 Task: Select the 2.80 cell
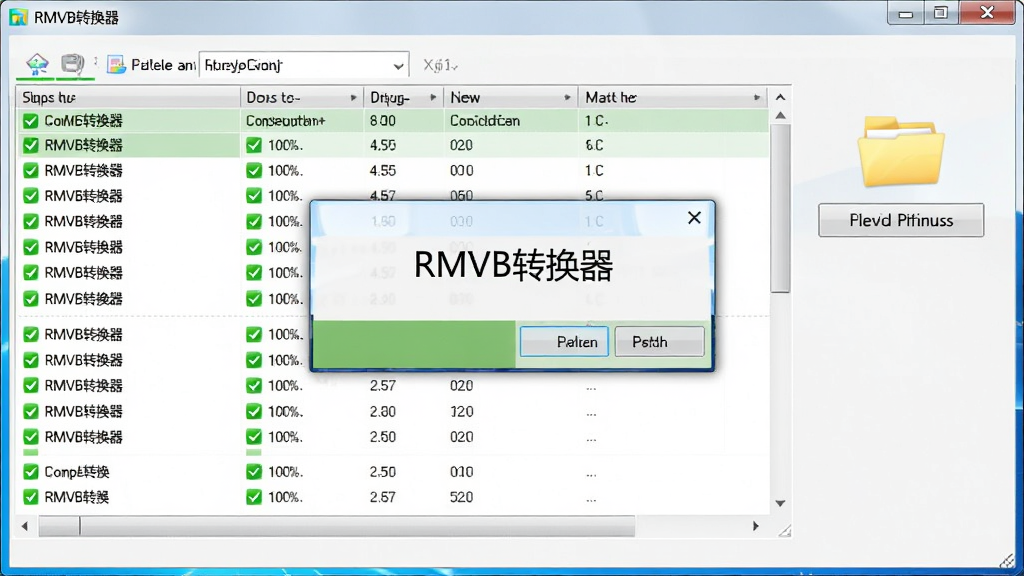[383, 411]
